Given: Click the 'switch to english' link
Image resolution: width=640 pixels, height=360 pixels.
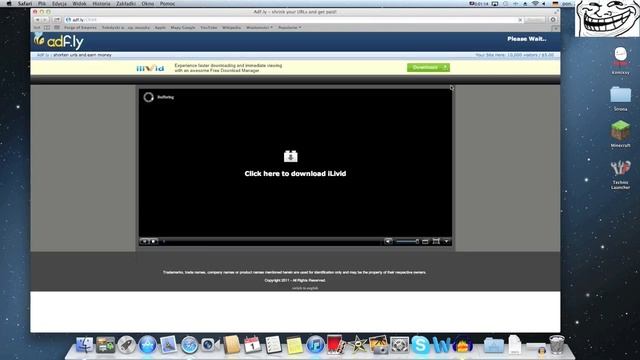Looking at the screenshot, I should pyautogui.click(x=305, y=288).
